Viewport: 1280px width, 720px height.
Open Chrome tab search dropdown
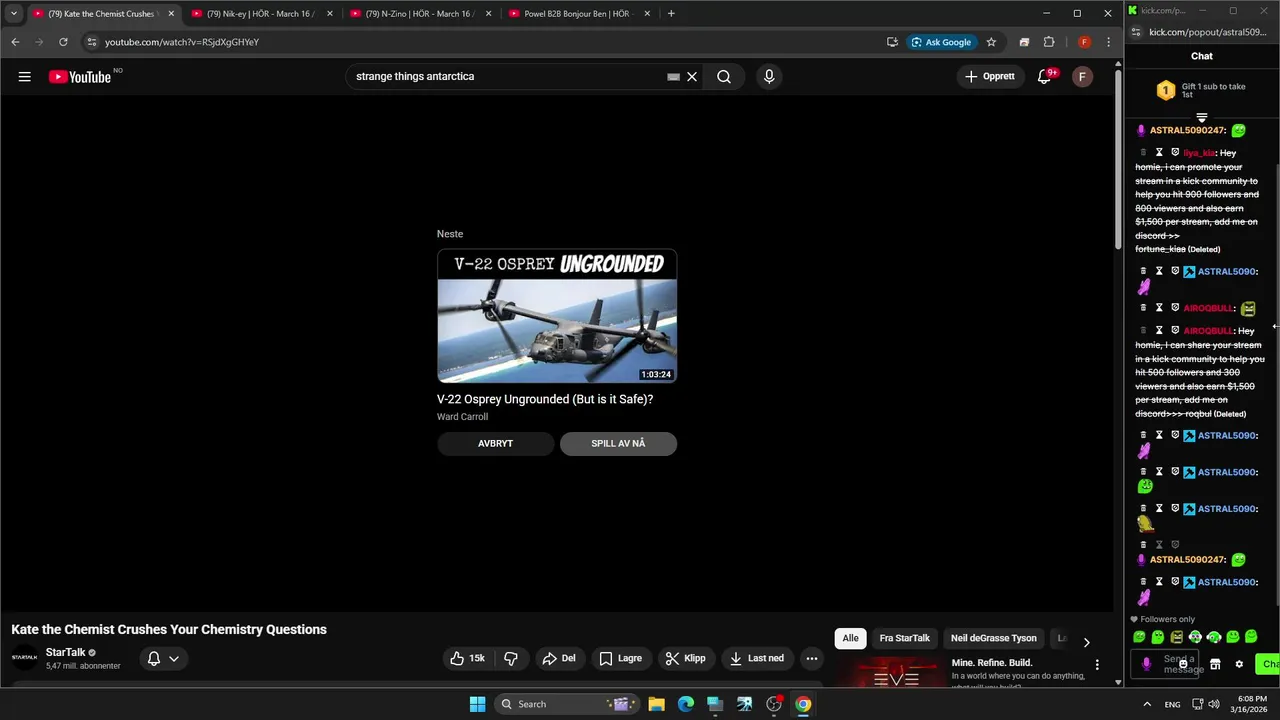coord(13,14)
